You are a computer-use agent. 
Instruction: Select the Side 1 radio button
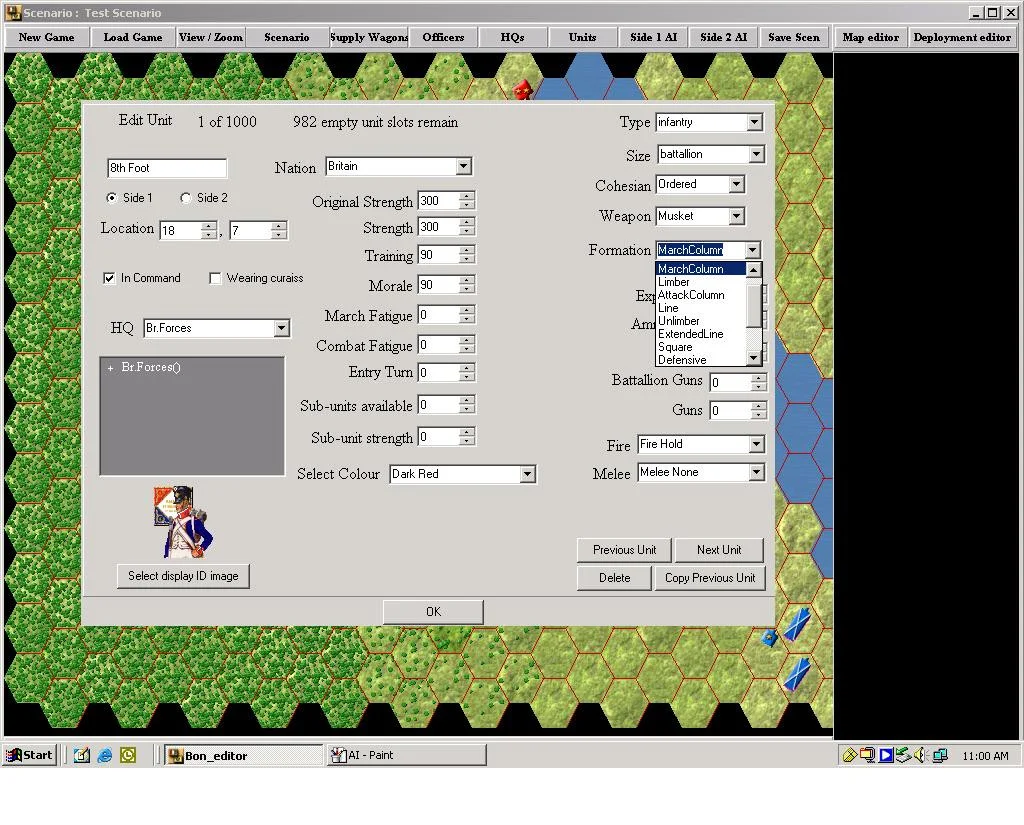point(112,198)
